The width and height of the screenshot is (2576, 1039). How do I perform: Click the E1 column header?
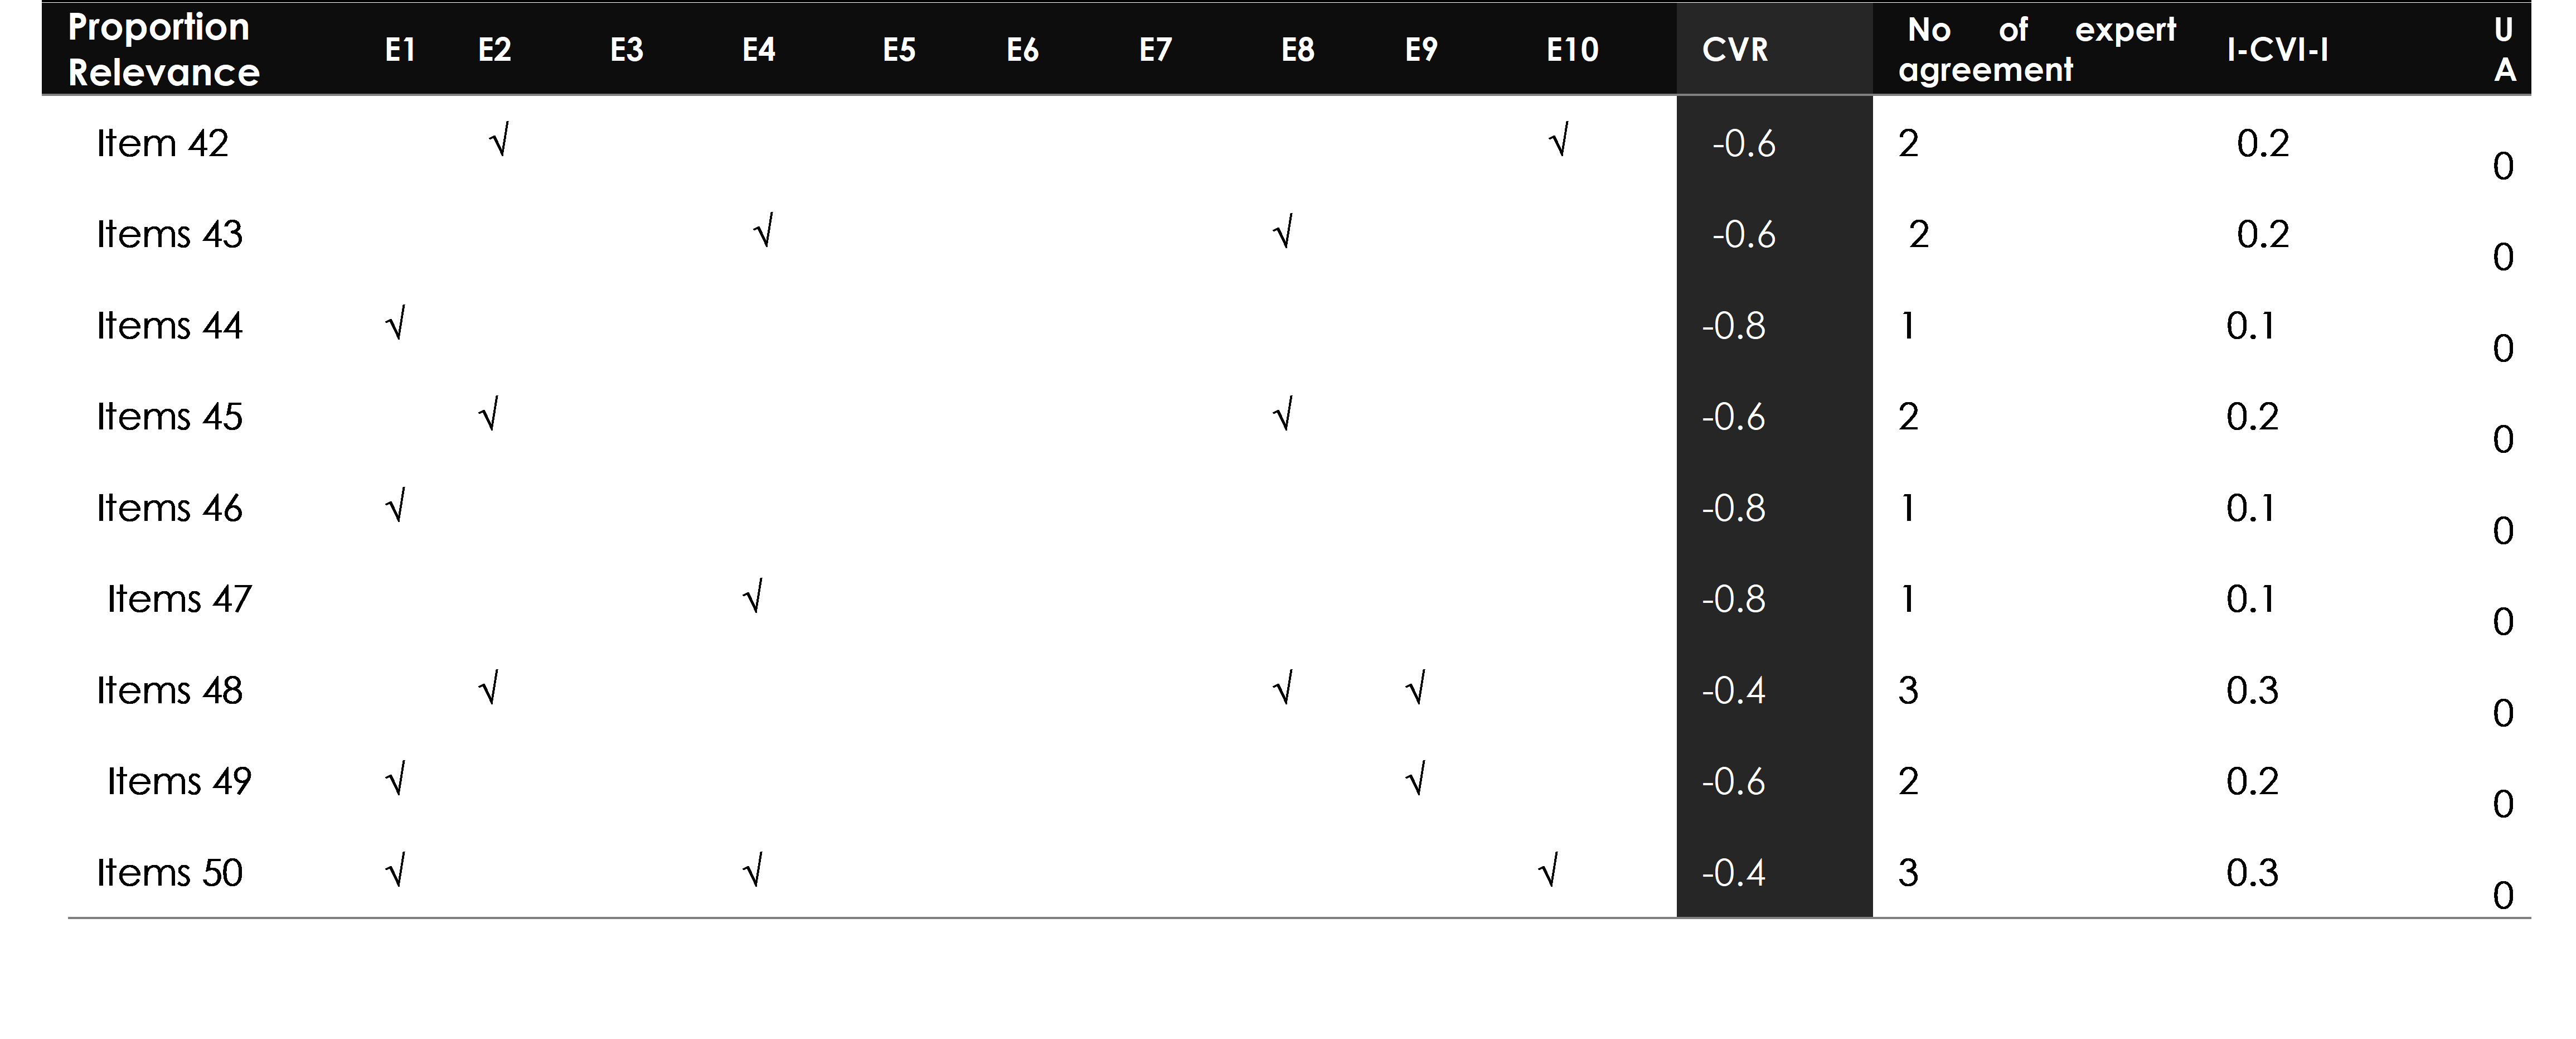[400, 50]
